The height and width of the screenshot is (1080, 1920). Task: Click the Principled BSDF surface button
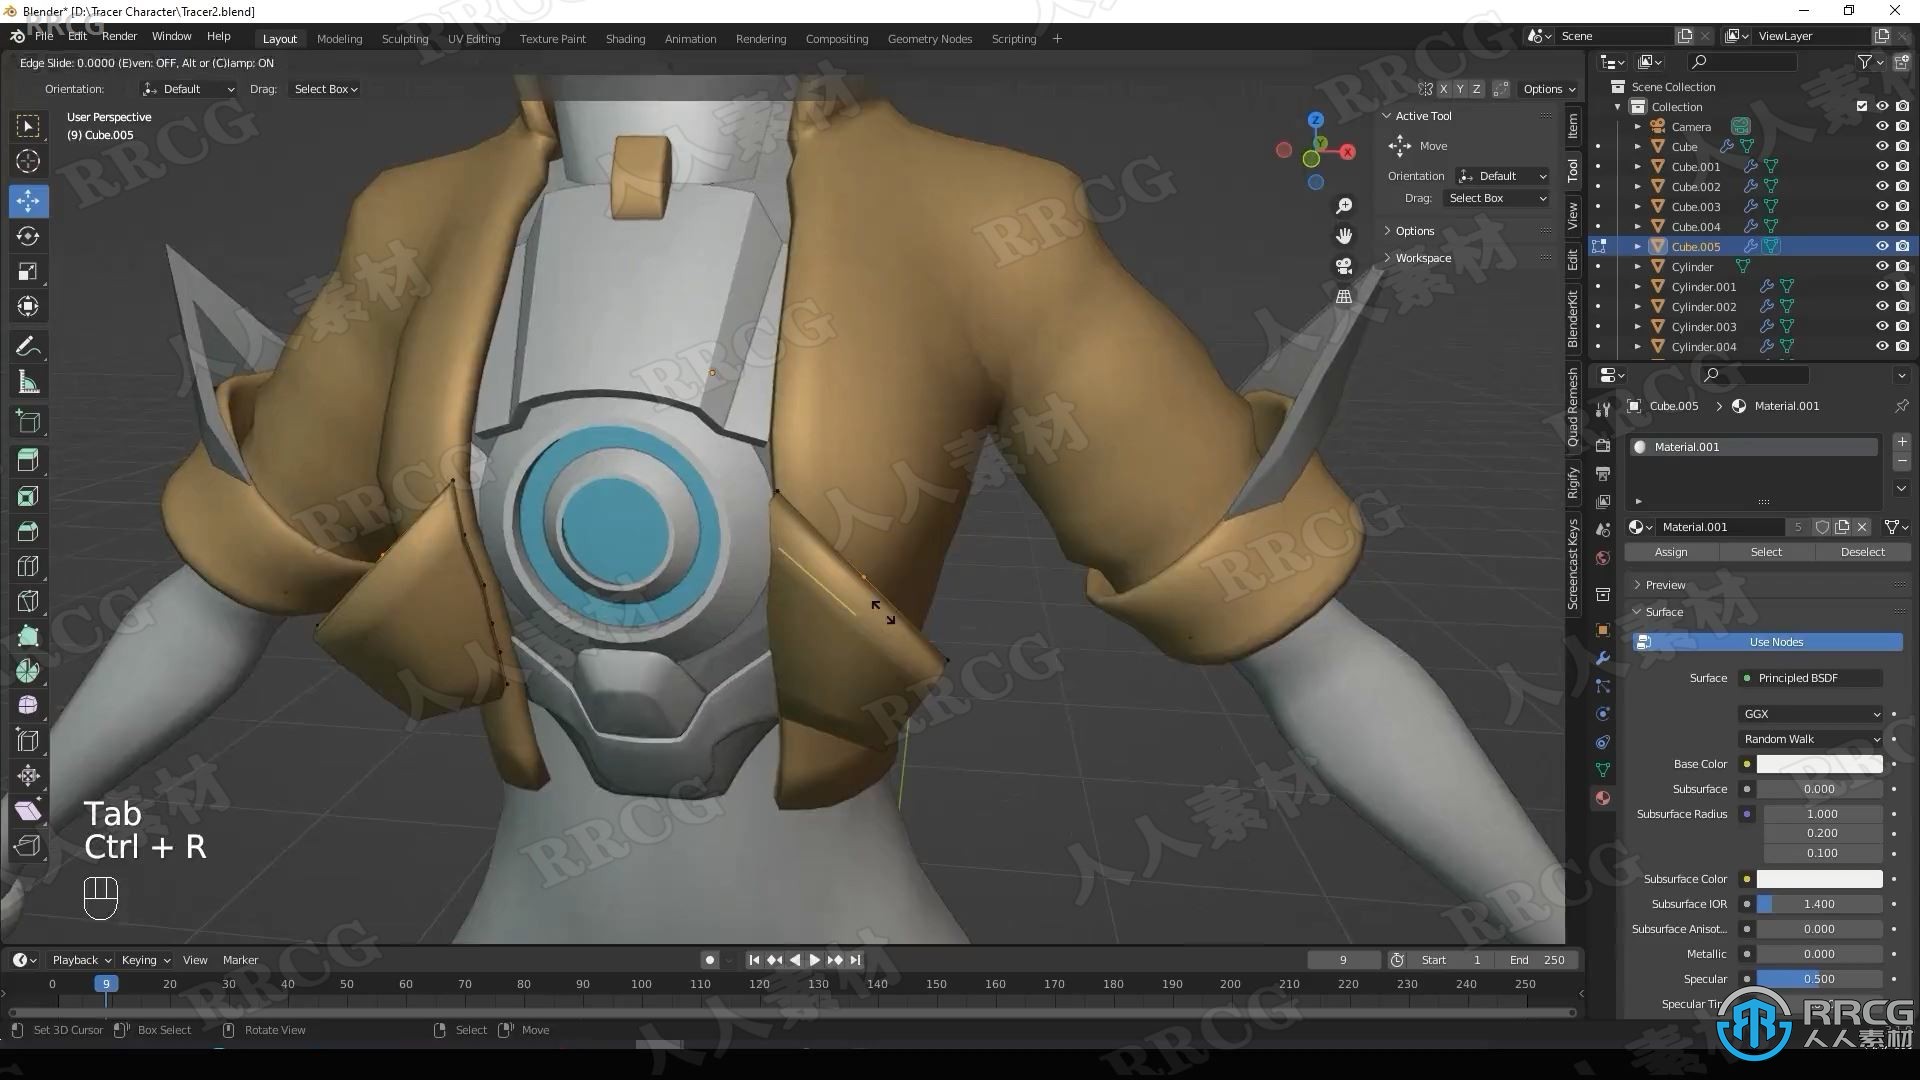point(1811,678)
